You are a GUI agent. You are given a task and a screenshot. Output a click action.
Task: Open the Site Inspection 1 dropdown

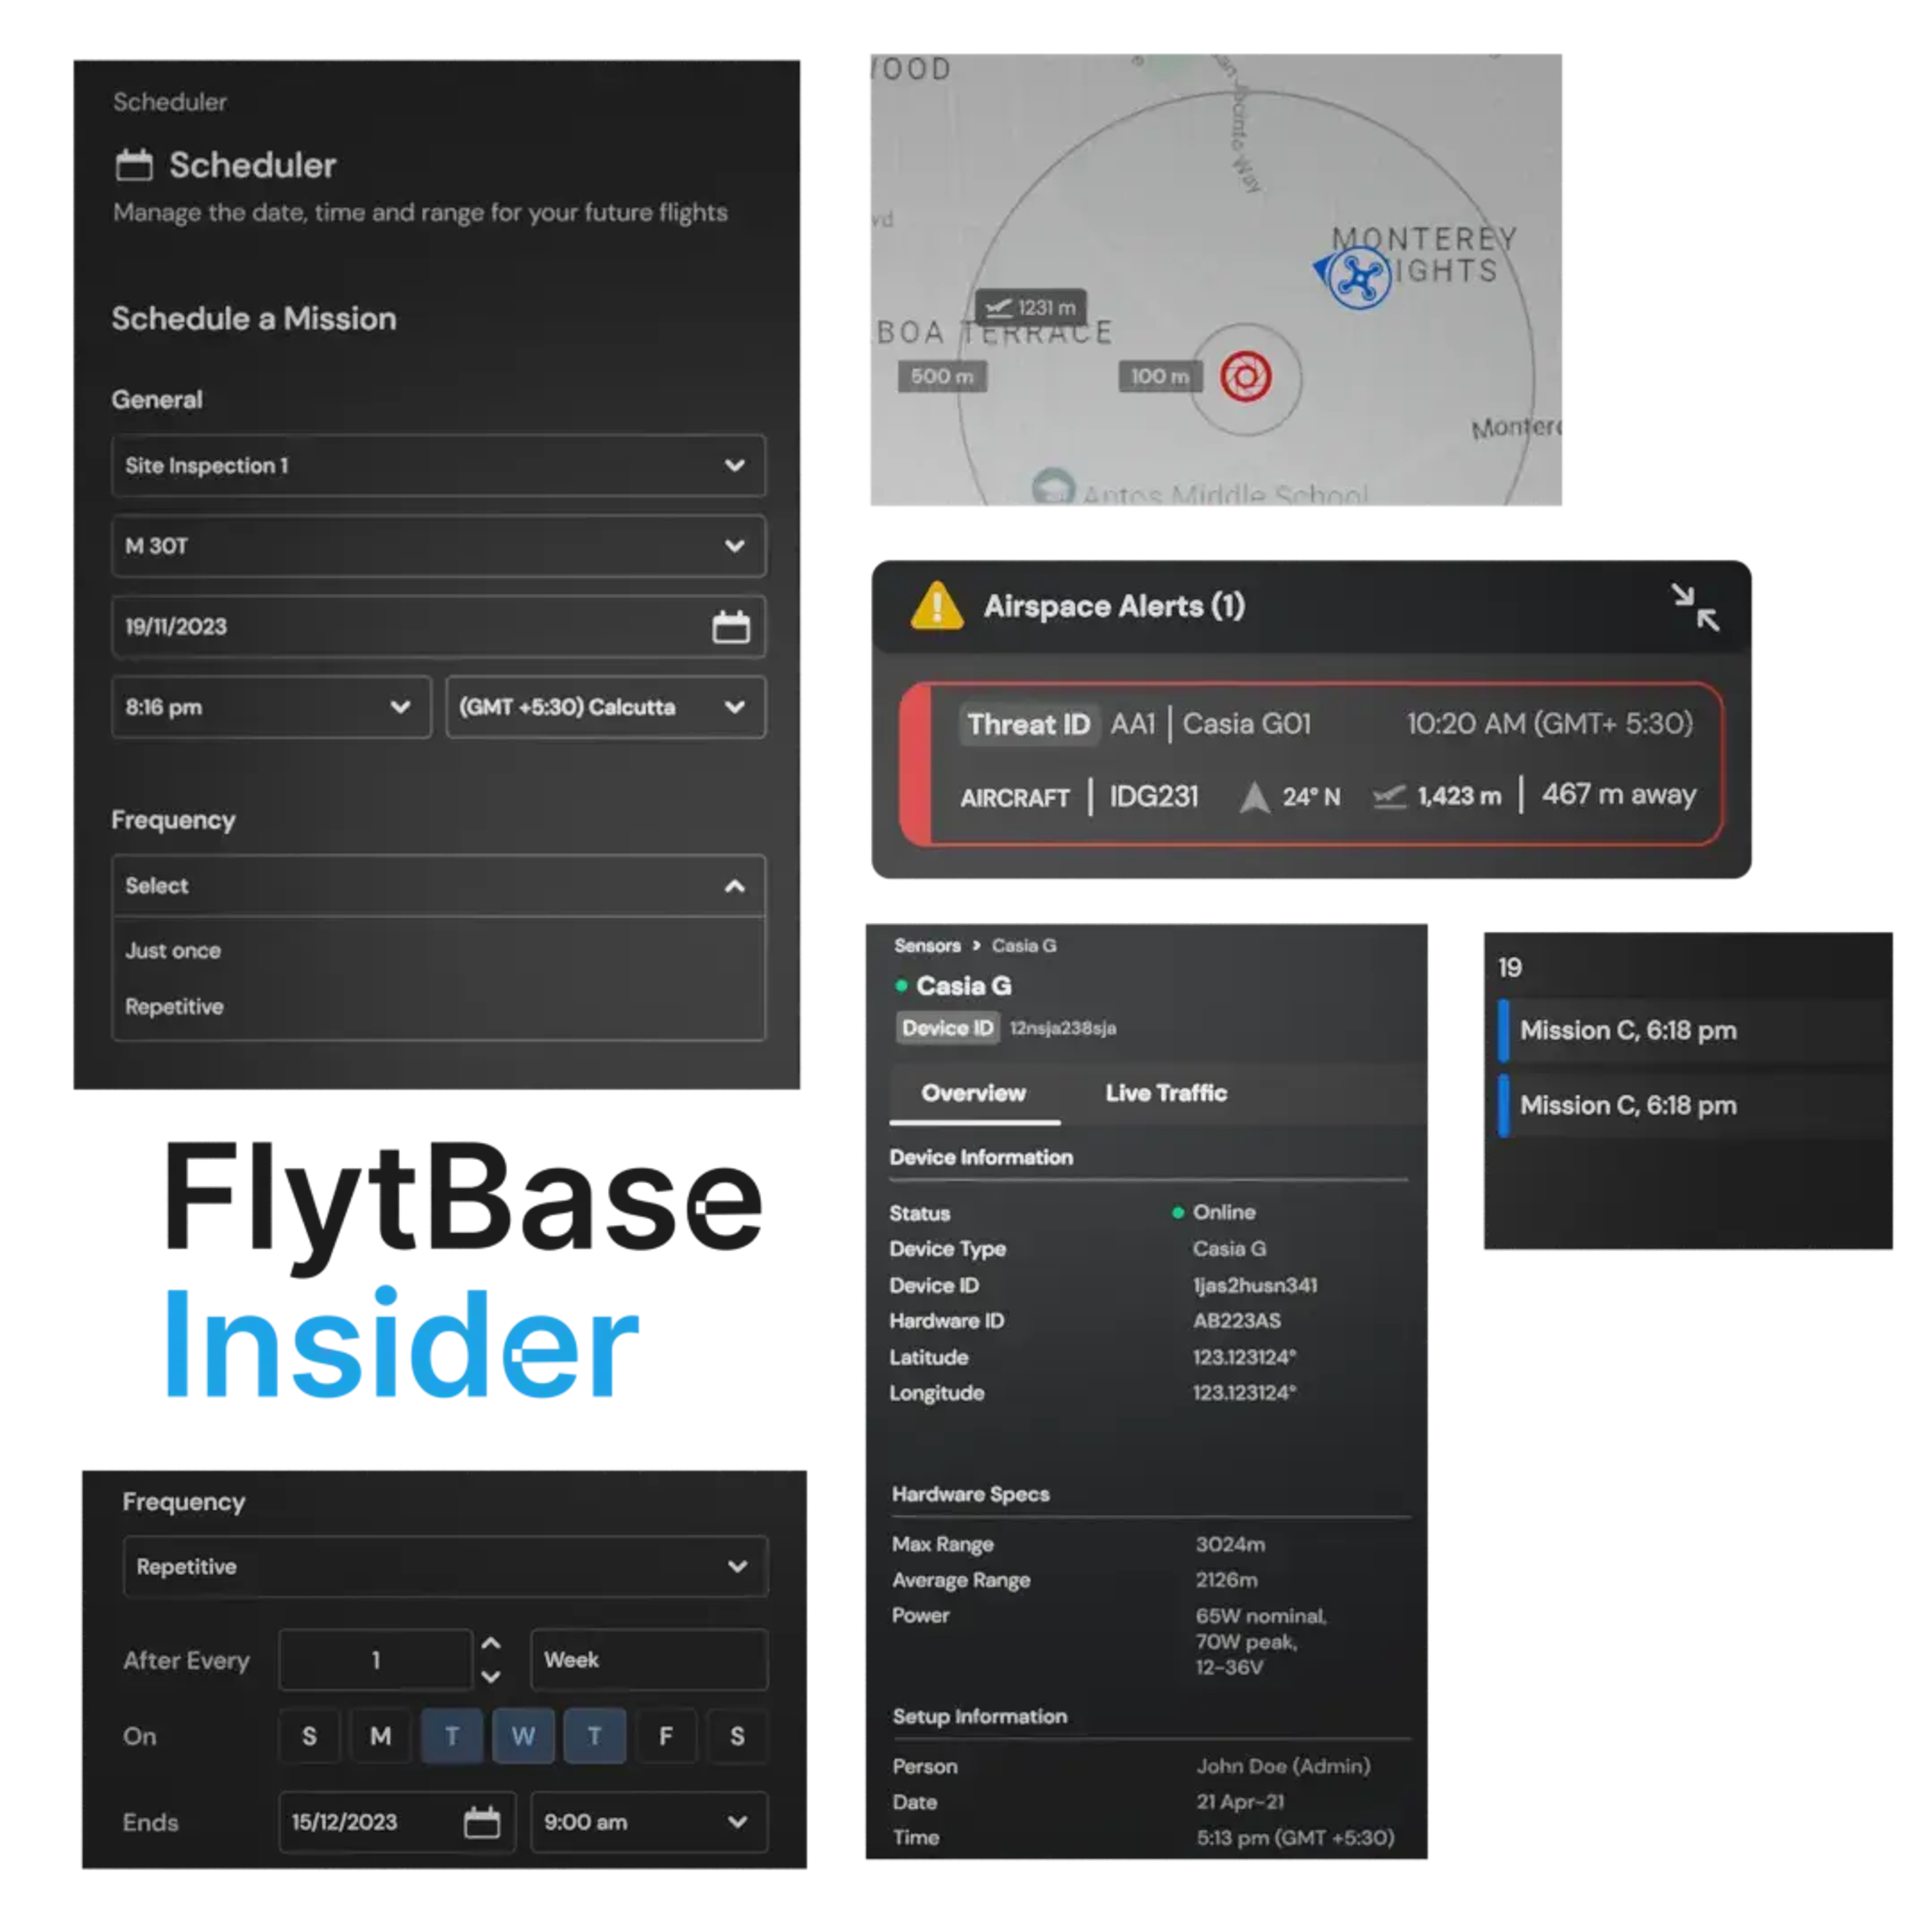click(439, 465)
